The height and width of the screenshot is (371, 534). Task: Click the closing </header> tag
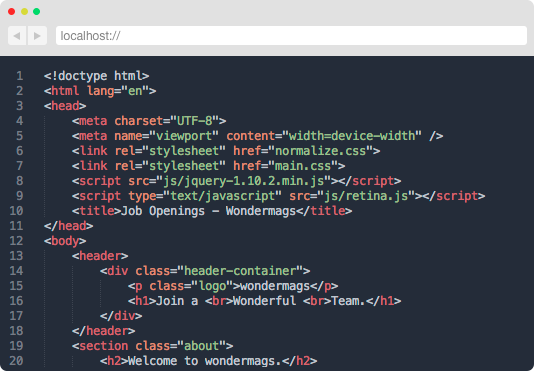click(x=104, y=331)
